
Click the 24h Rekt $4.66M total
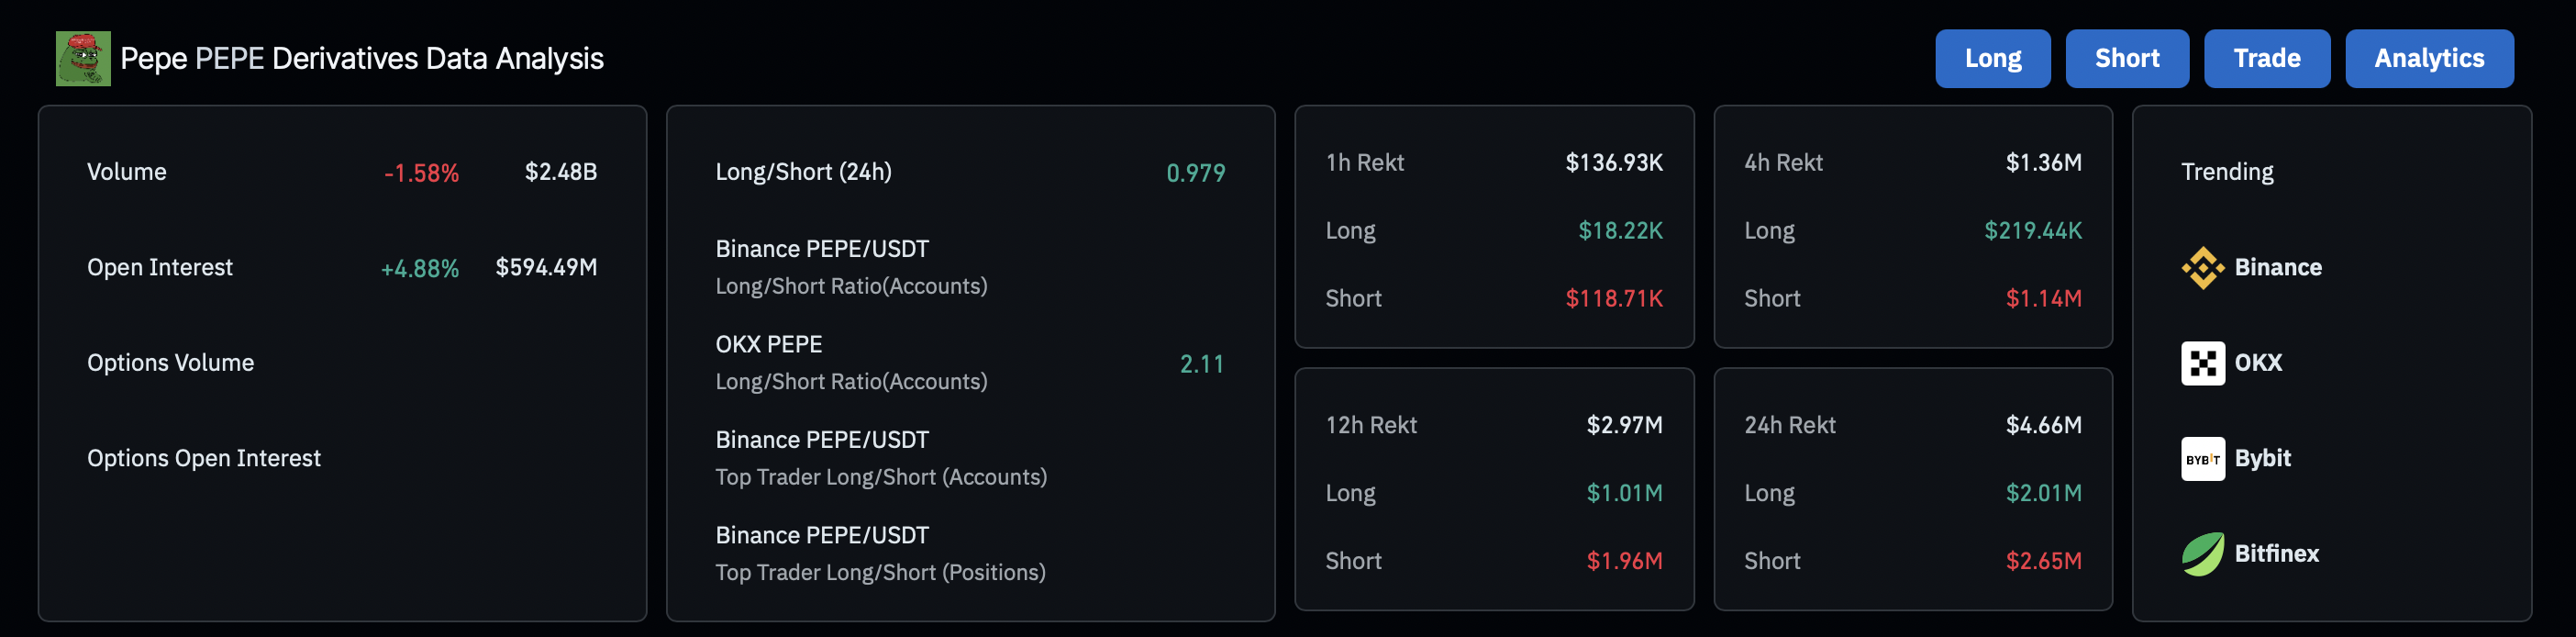[x=2043, y=425]
